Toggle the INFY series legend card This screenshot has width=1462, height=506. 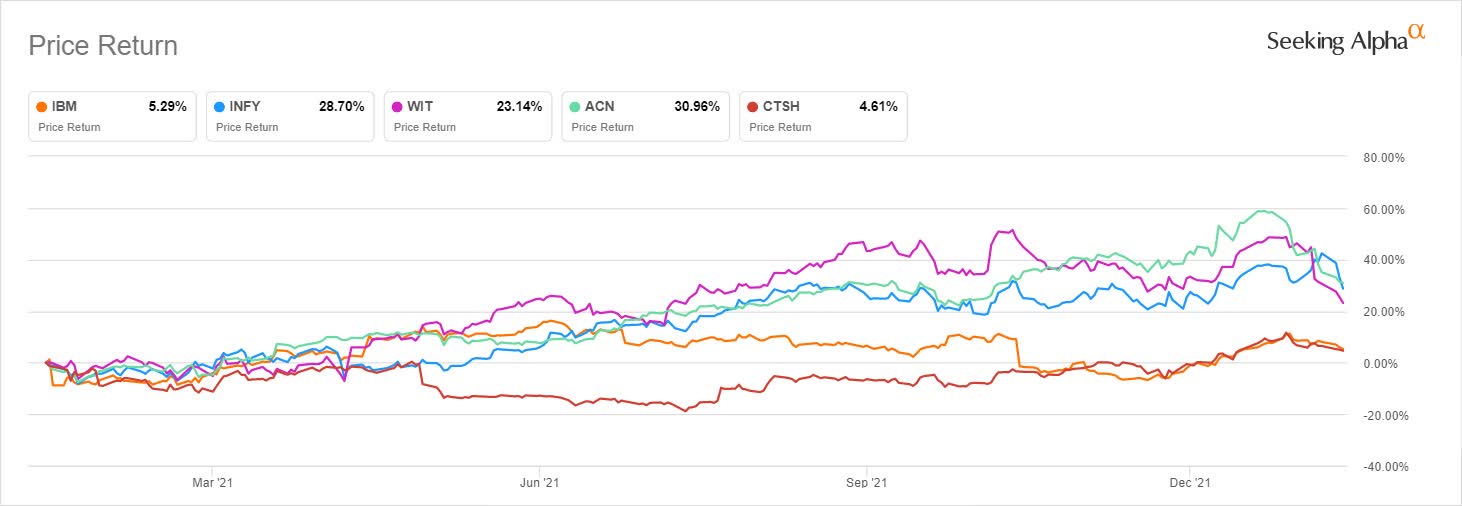288,116
